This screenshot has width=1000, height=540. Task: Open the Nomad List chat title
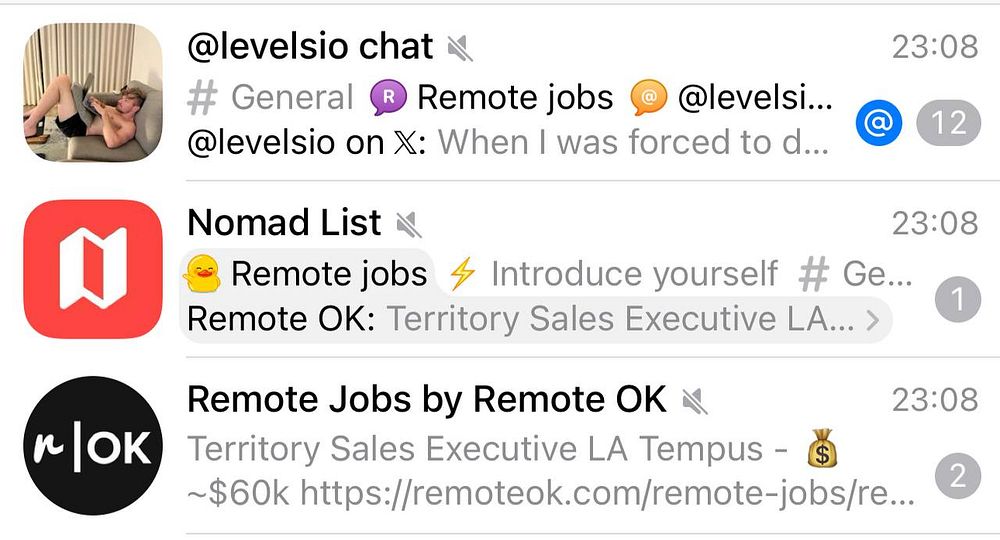point(284,222)
